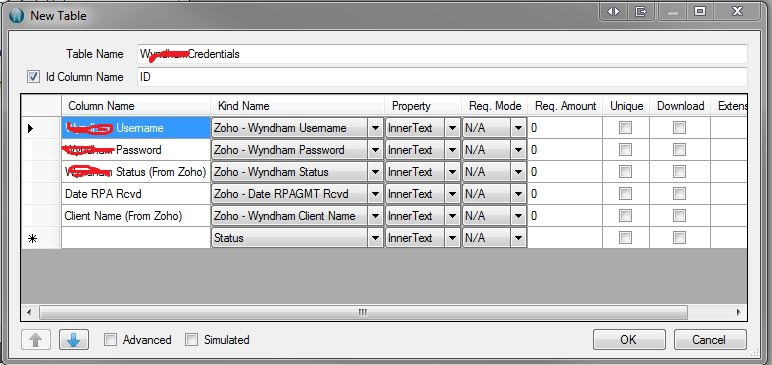Click the horizontal scrollbar thumb
Image resolution: width=772 pixels, height=365 pixels.
click(363, 312)
